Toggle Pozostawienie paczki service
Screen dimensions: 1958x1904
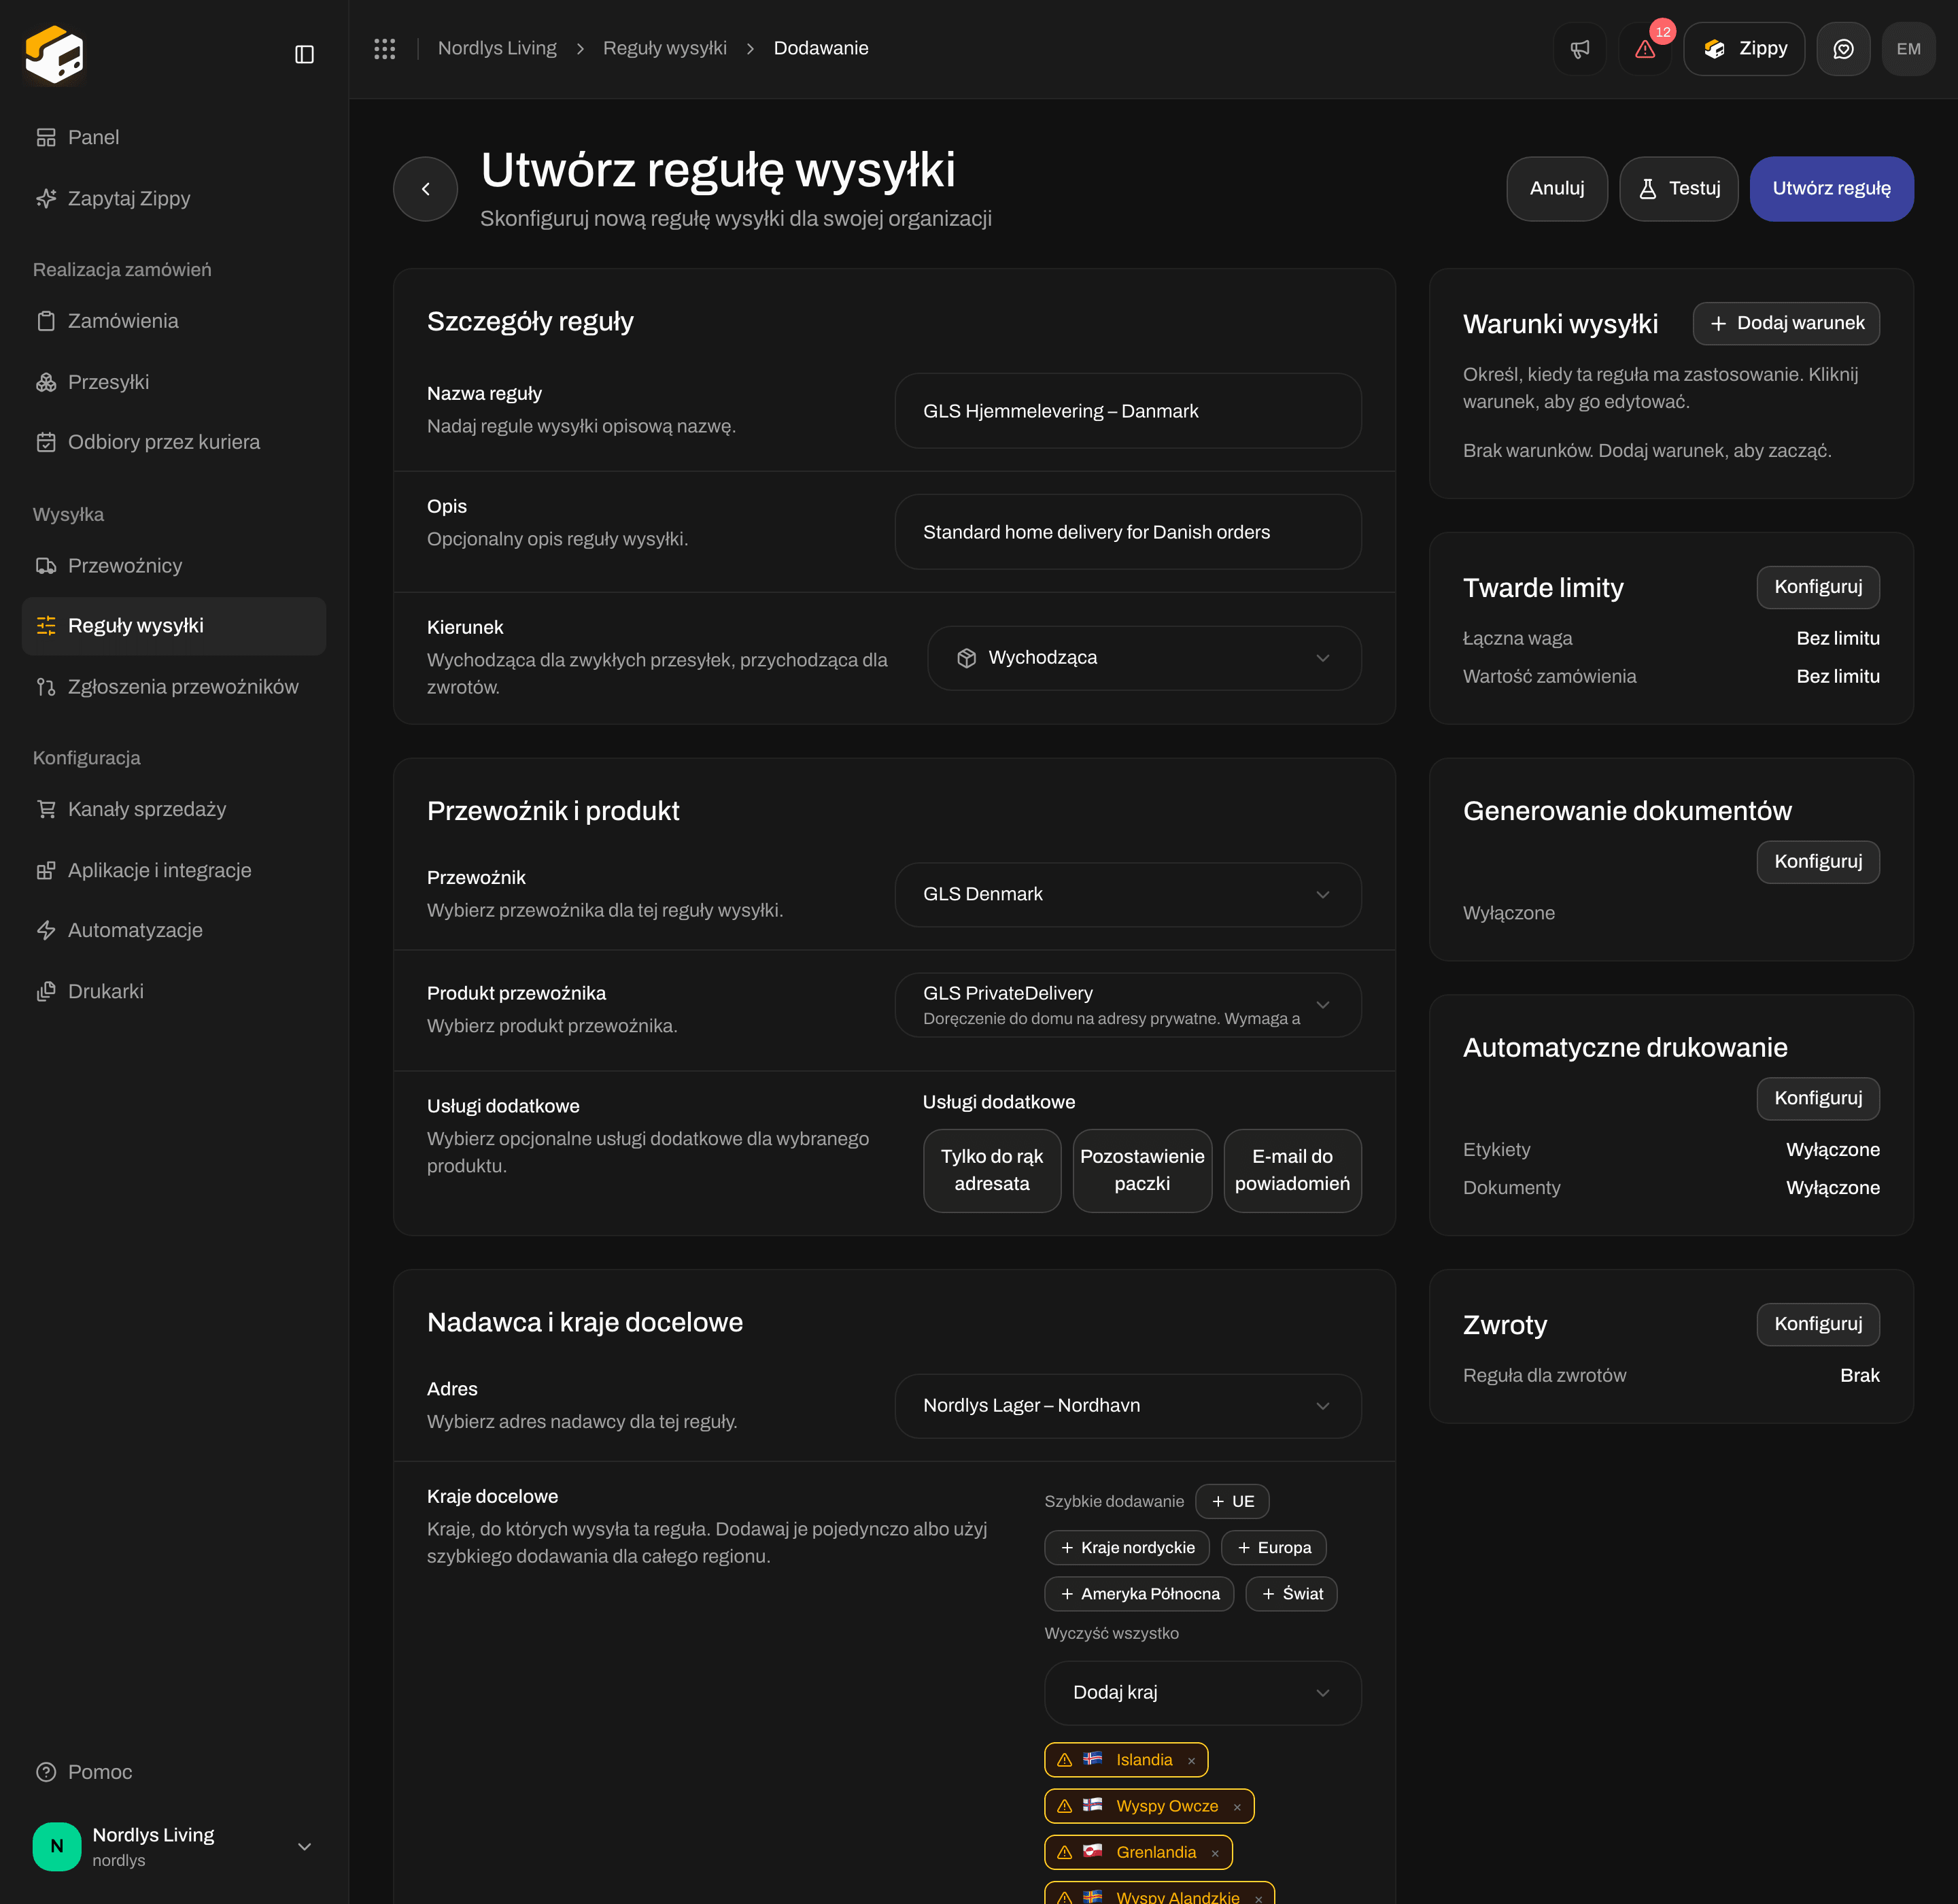[1142, 1170]
